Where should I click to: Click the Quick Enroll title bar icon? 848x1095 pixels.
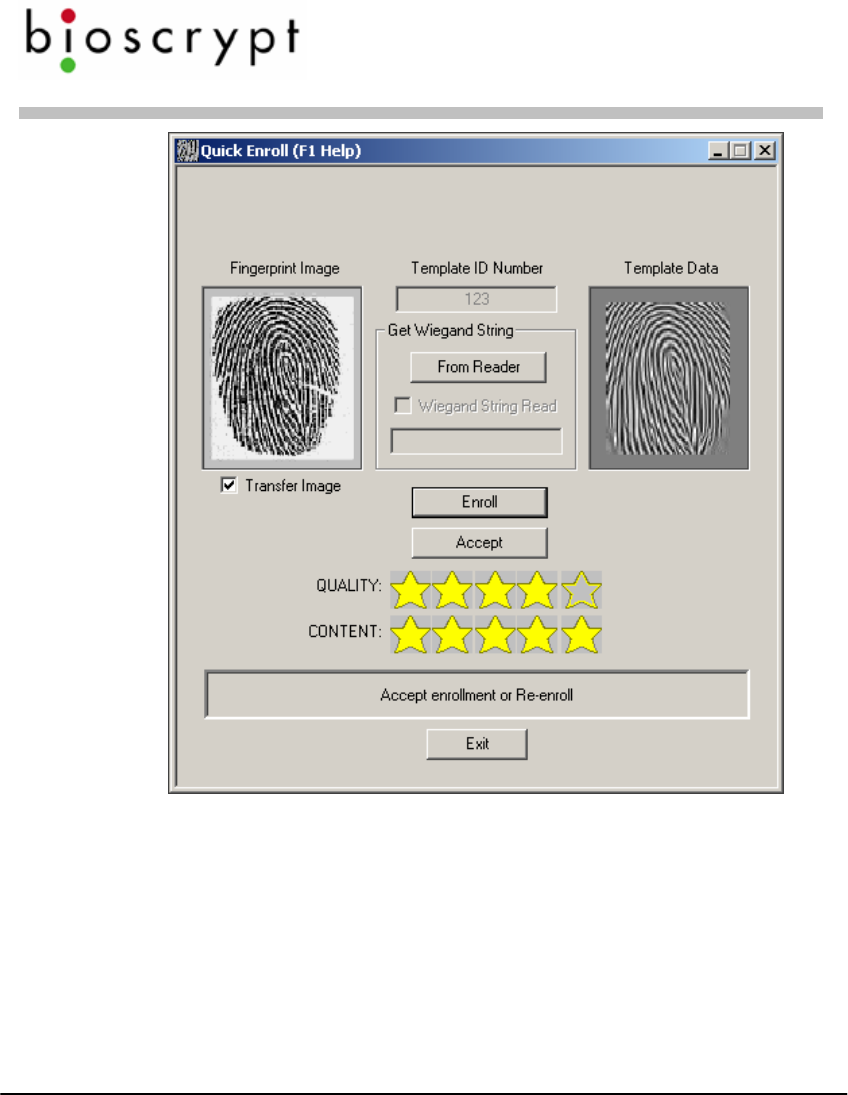[187, 150]
